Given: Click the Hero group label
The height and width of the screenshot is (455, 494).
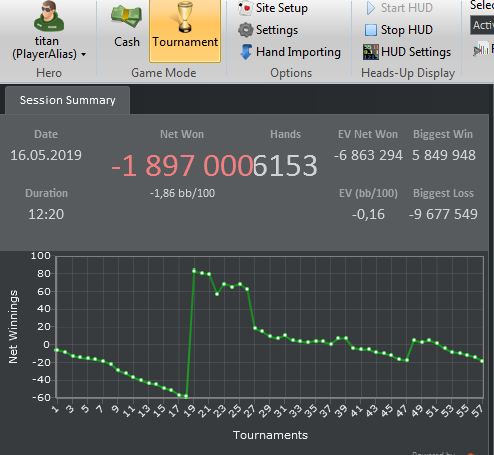Looking at the screenshot, I should pyautogui.click(x=49, y=73).
